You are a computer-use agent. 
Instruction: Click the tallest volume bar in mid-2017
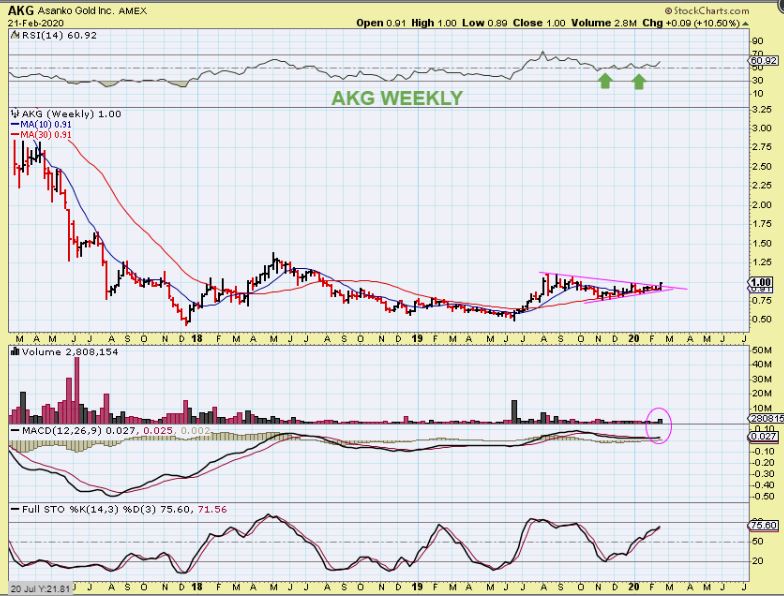[76, 390]
